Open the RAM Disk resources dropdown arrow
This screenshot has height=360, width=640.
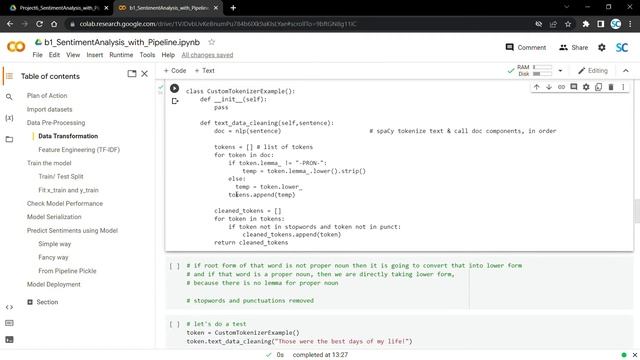(x=560, y=71)
